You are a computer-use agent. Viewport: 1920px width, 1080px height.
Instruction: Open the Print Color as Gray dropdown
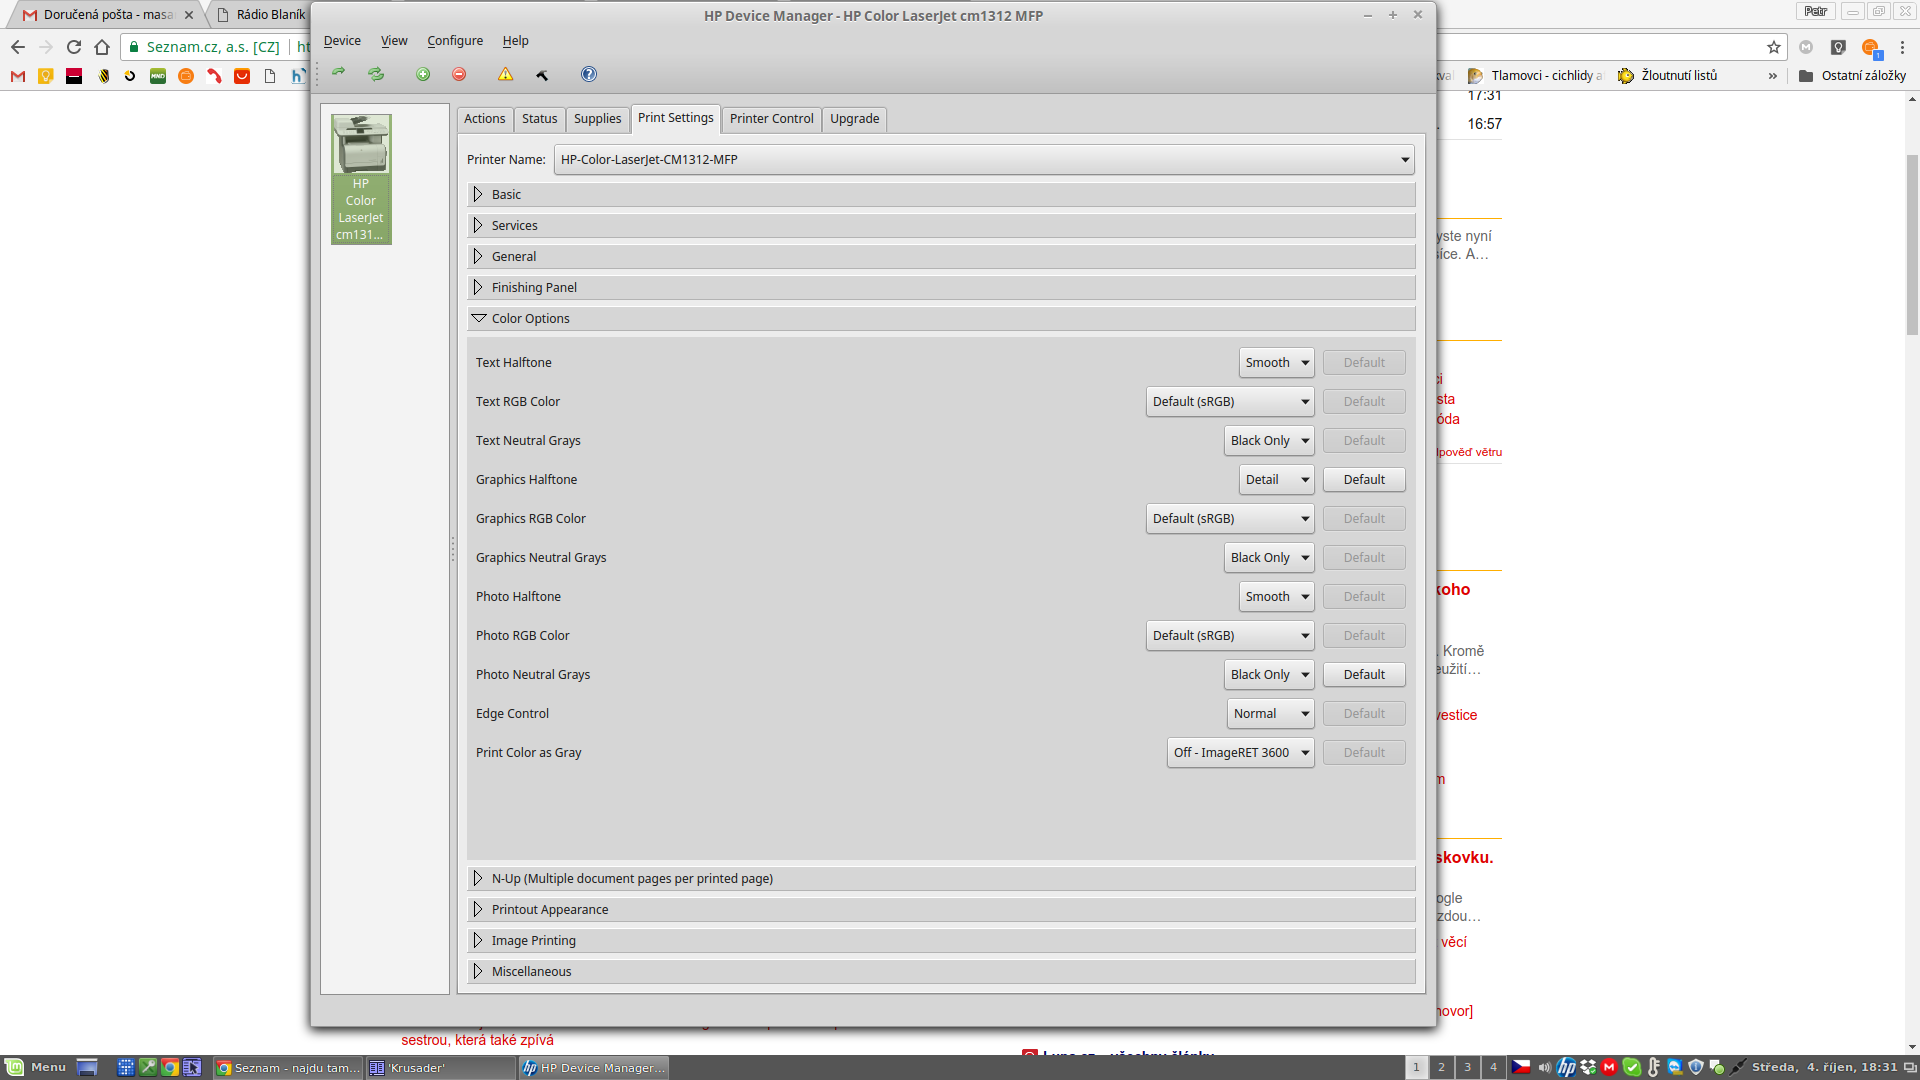click(1240, 753)
